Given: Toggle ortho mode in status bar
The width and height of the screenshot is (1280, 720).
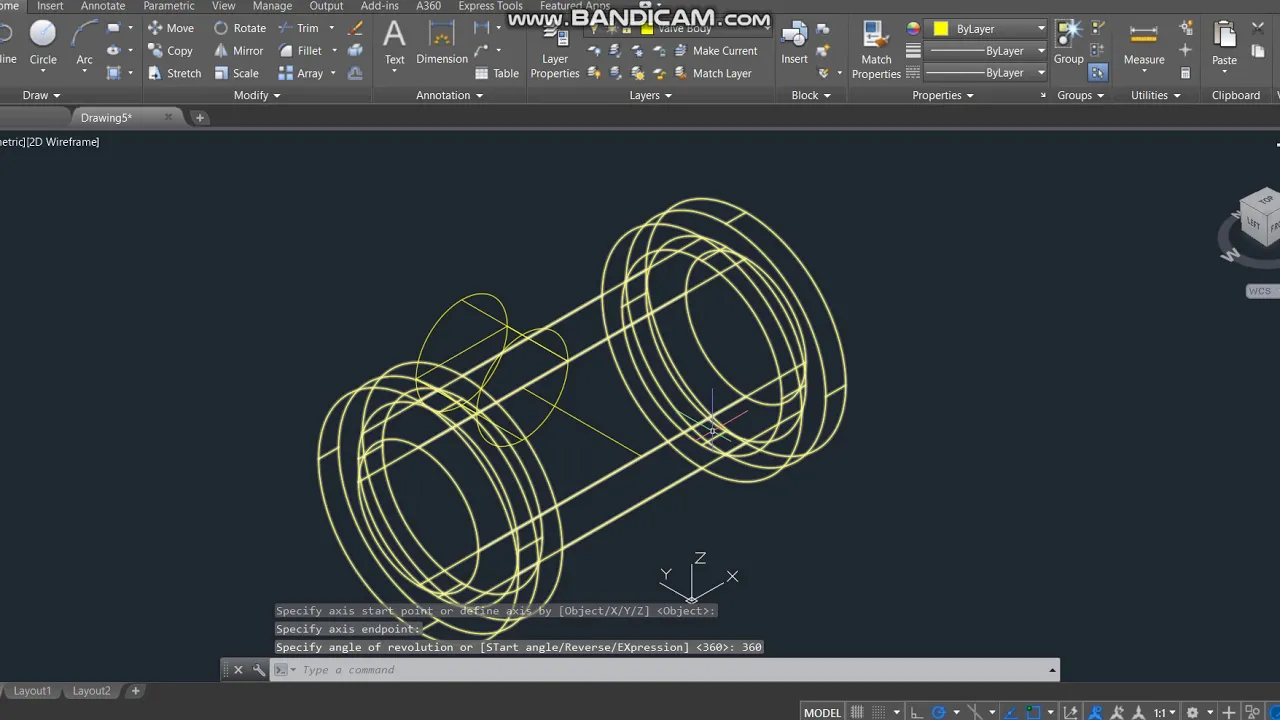Looking at the screenshot, I should (x=918, y=713).
